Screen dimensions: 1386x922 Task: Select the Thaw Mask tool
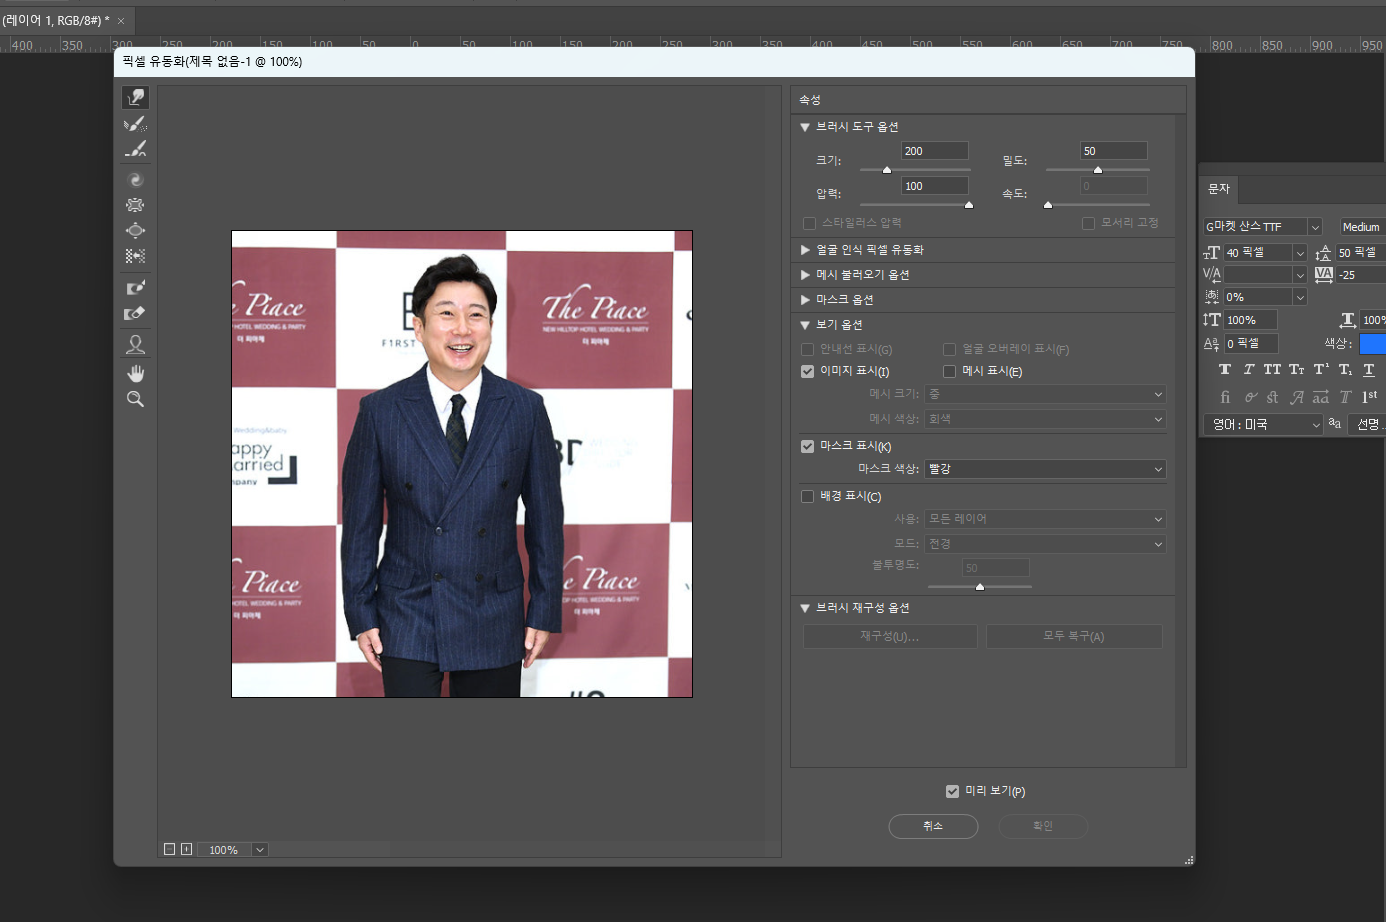click(x=136, y=313)
